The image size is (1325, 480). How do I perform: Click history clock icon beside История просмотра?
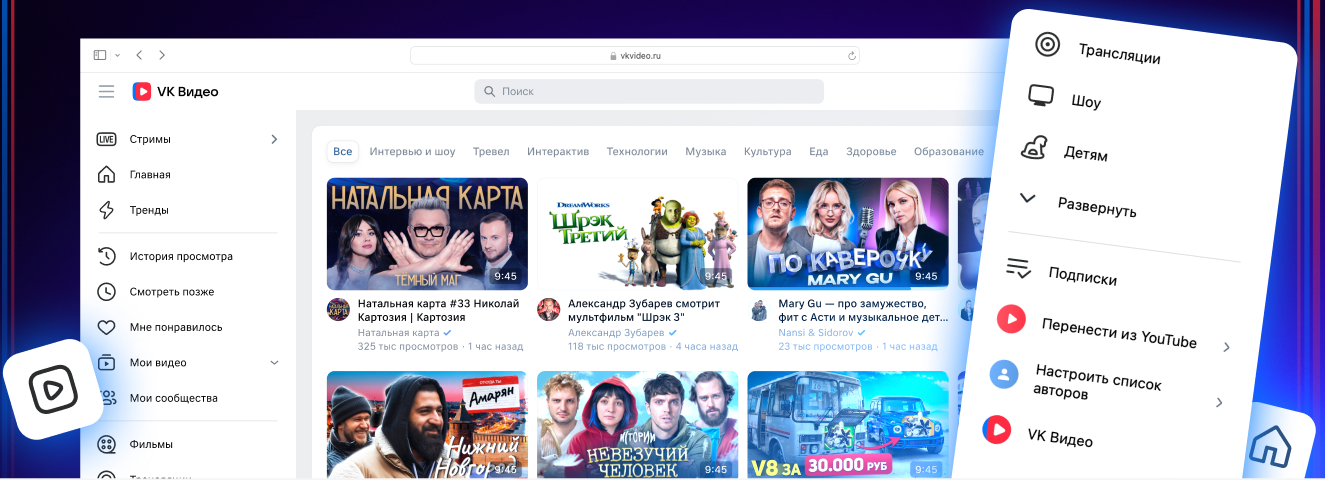coord(106,256)
